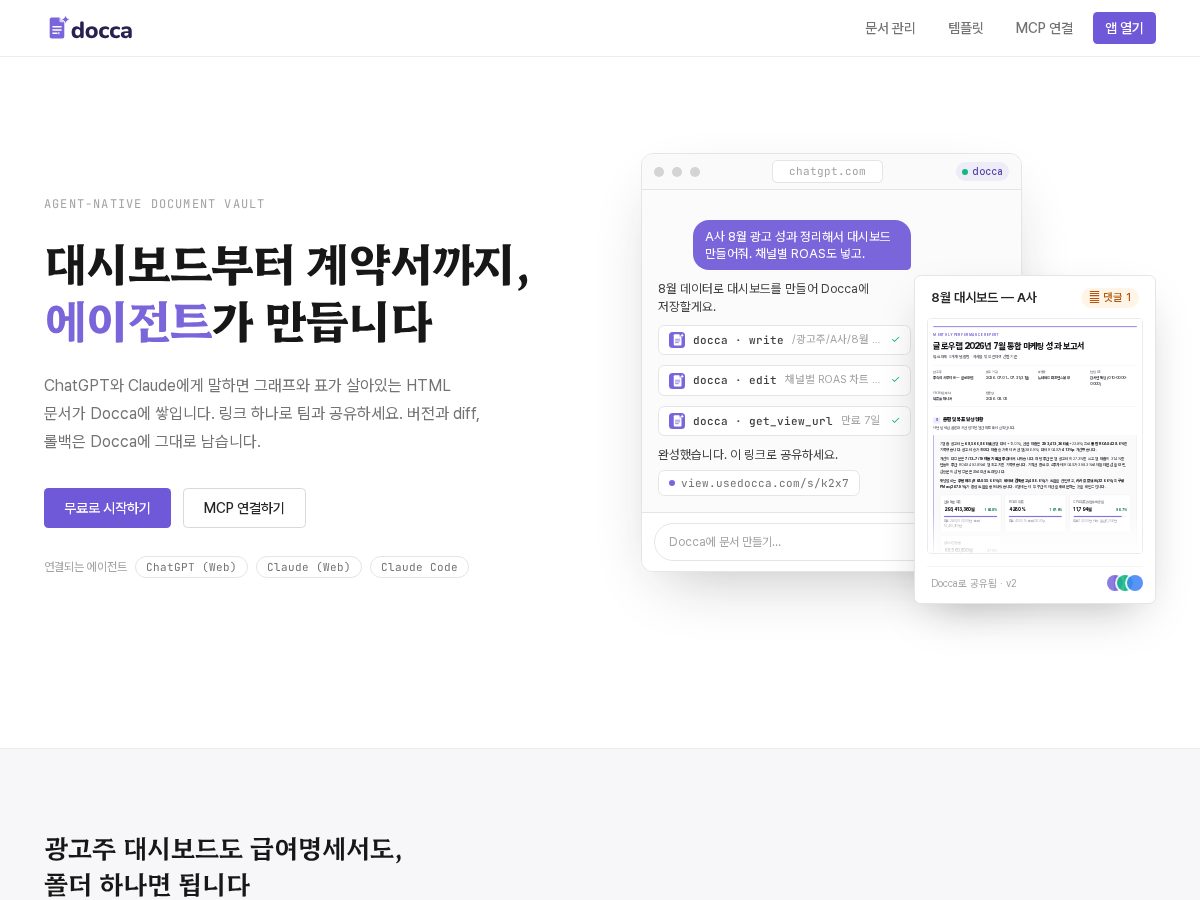Click the '8월 대시보드 — A사' card title
This screenshot has width=1200, height=900.
[x=984, y=297]
